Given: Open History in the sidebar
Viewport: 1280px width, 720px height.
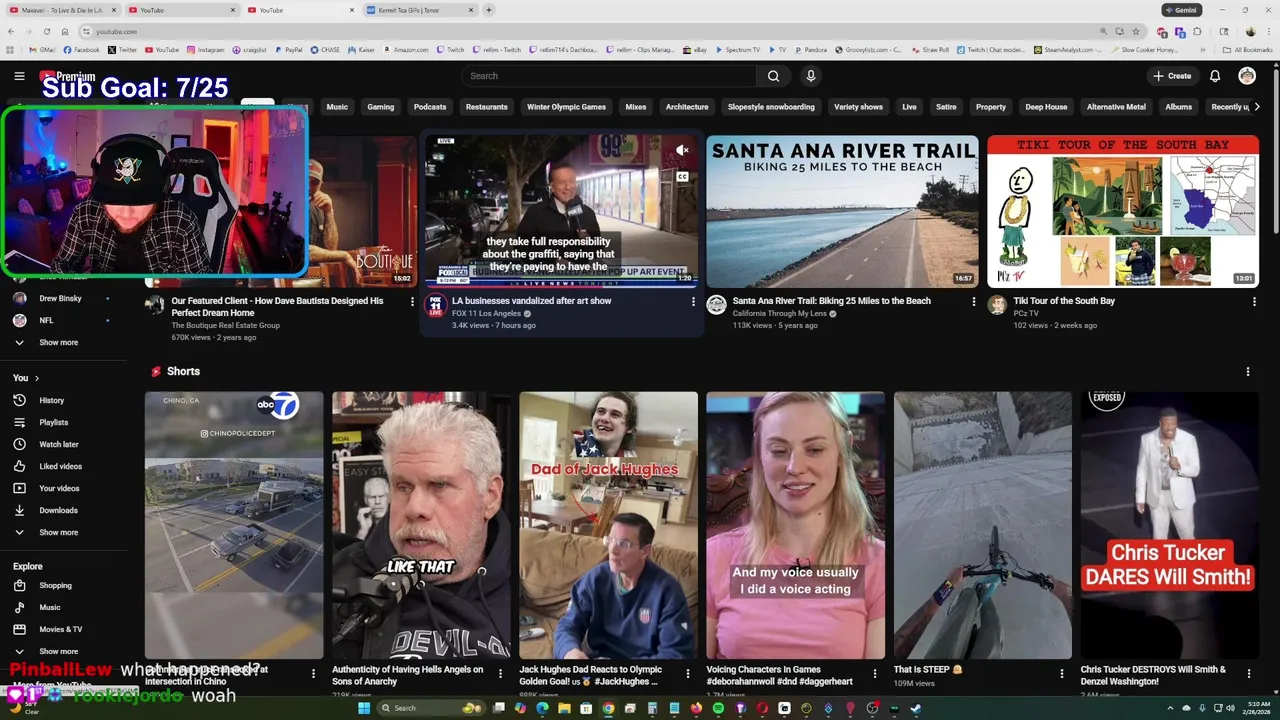Looking at the screenshot, I should [x=52, y=400].
